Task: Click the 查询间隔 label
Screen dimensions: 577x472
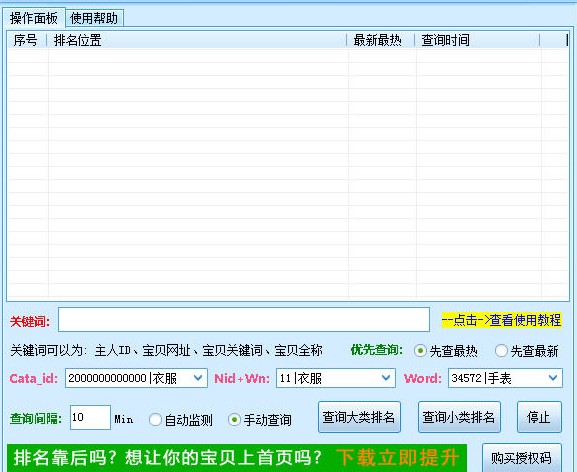Action: (36, 418)
